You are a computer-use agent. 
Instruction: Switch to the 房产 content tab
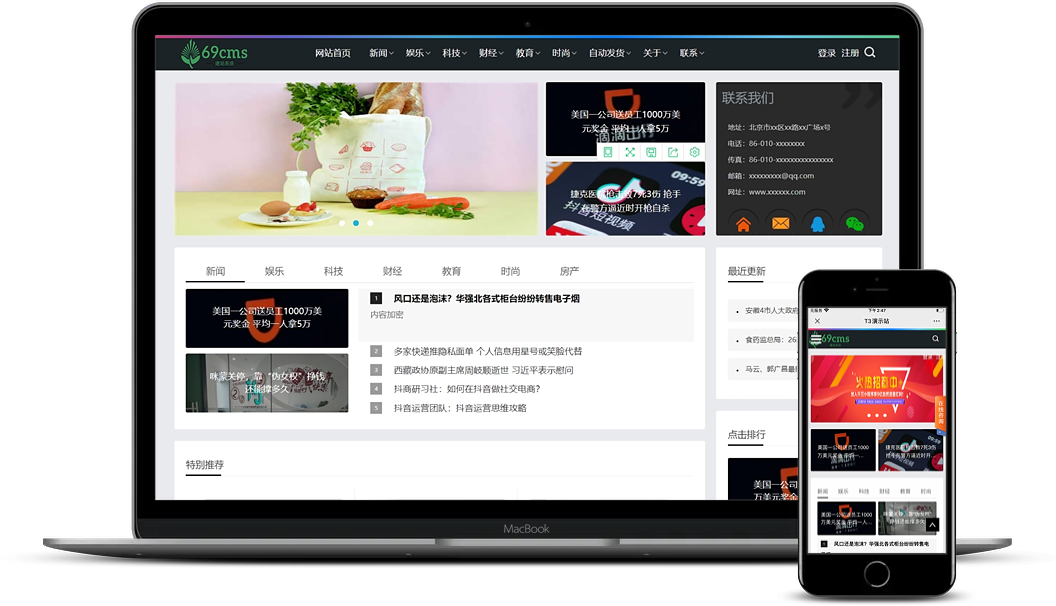point(569,271)
